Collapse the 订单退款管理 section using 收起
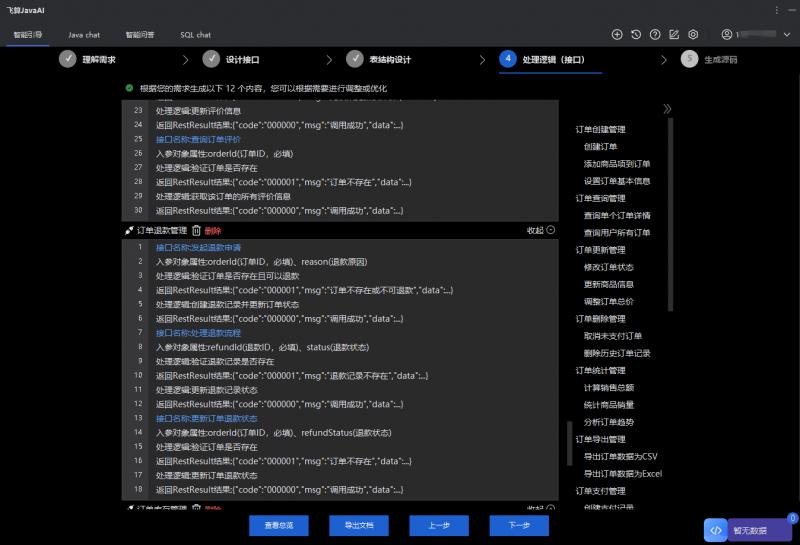The width and height of the screenshot is (800, 545). tap(540, 230)
